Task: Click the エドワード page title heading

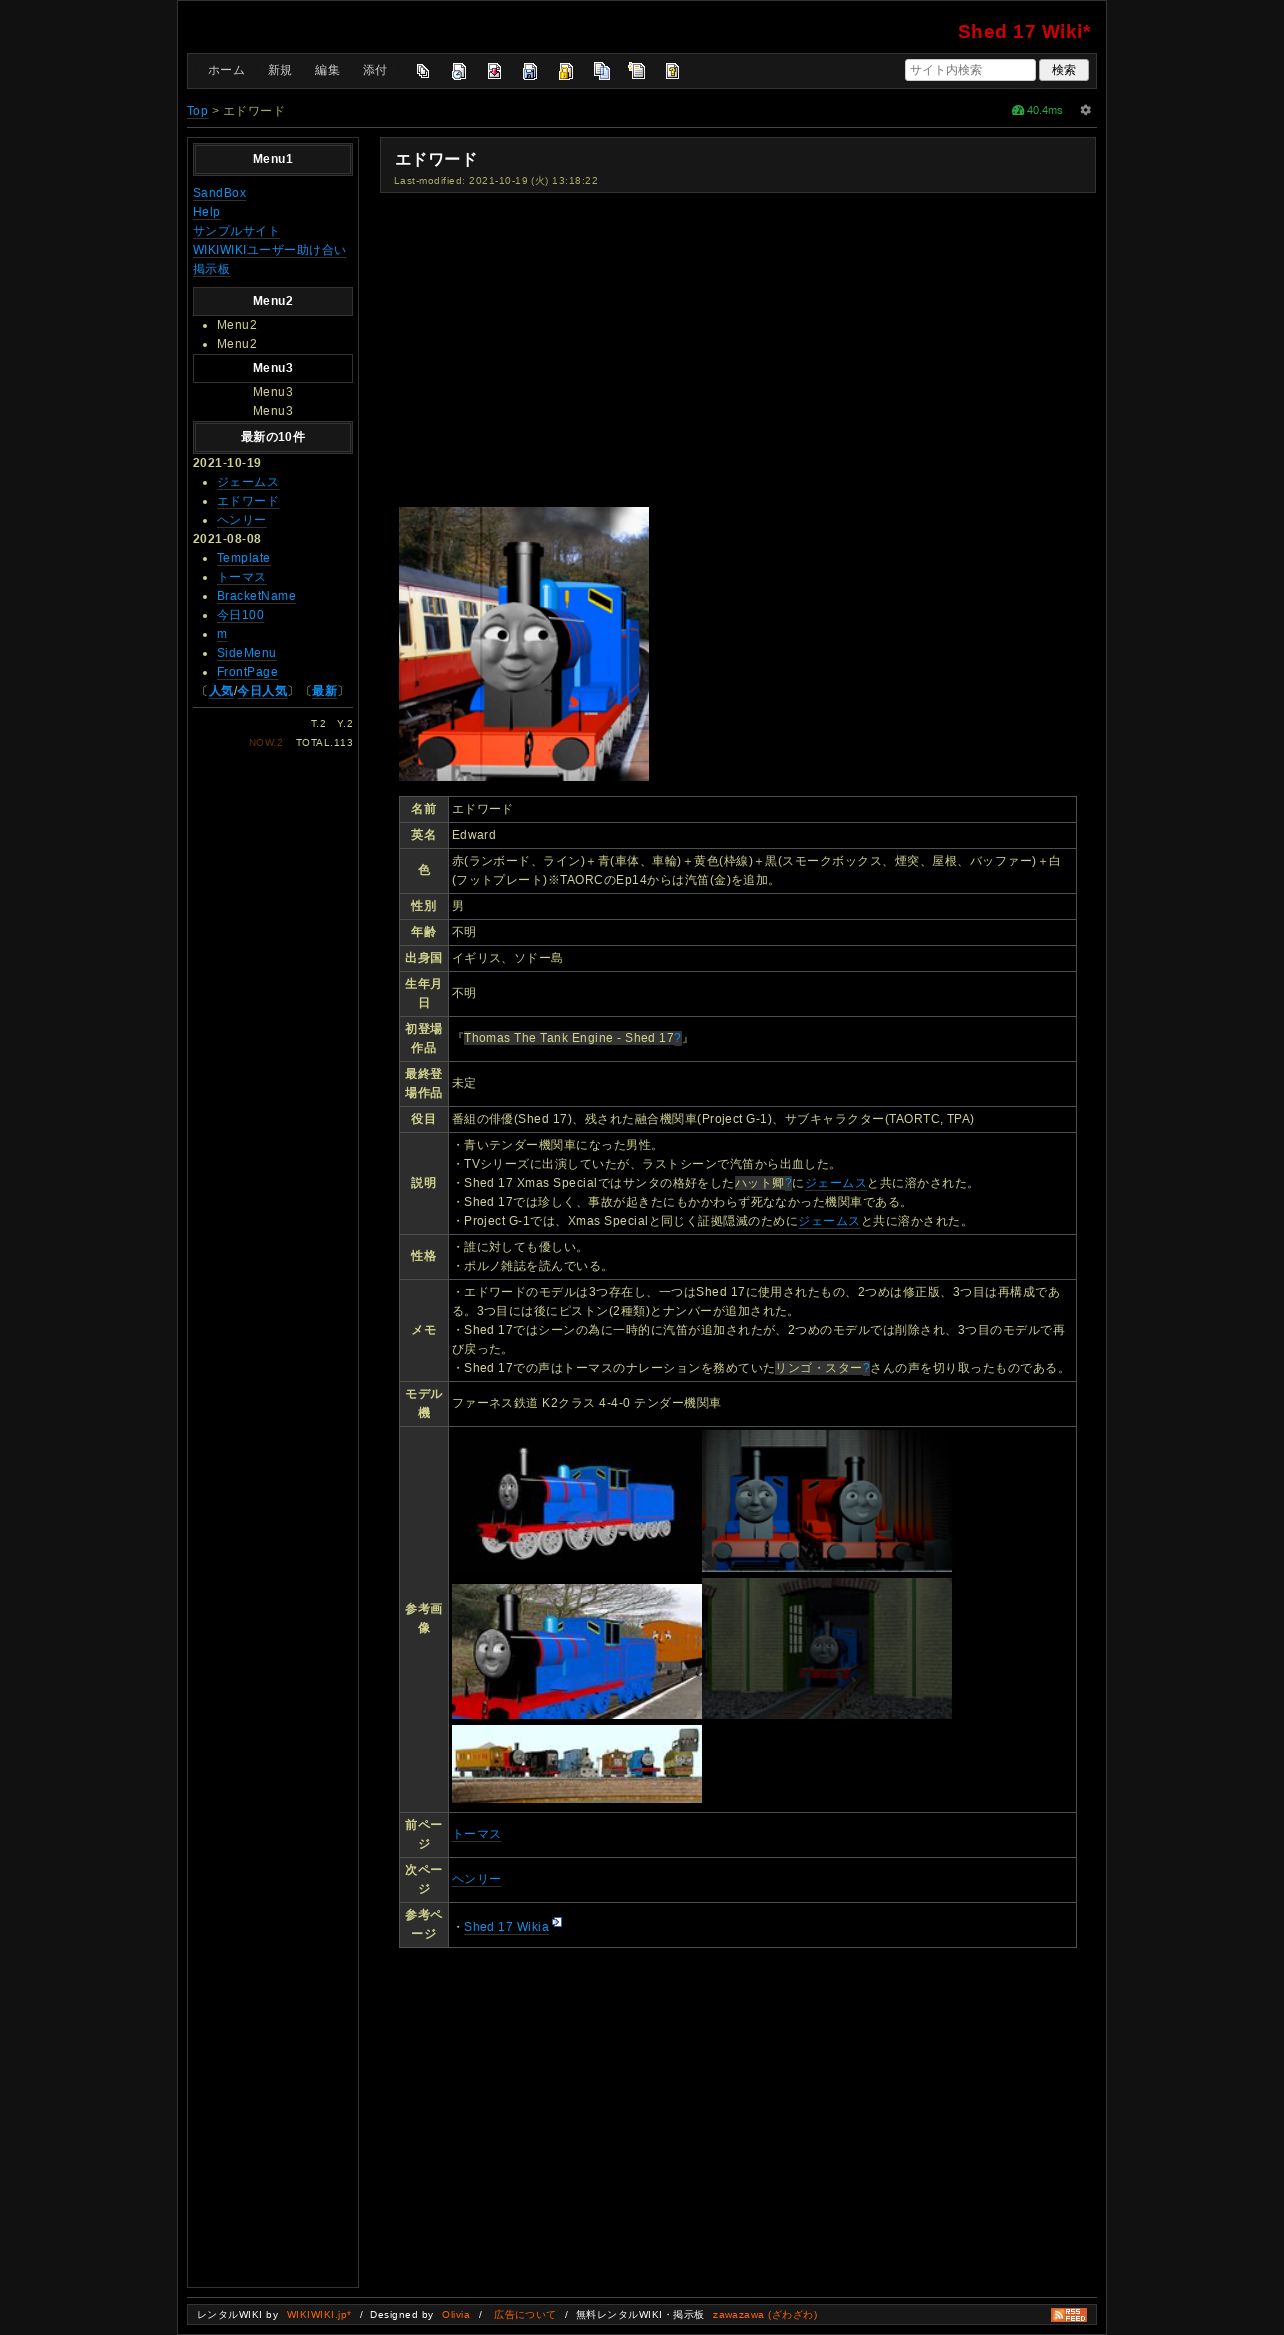Action: (x=436, y=159)
